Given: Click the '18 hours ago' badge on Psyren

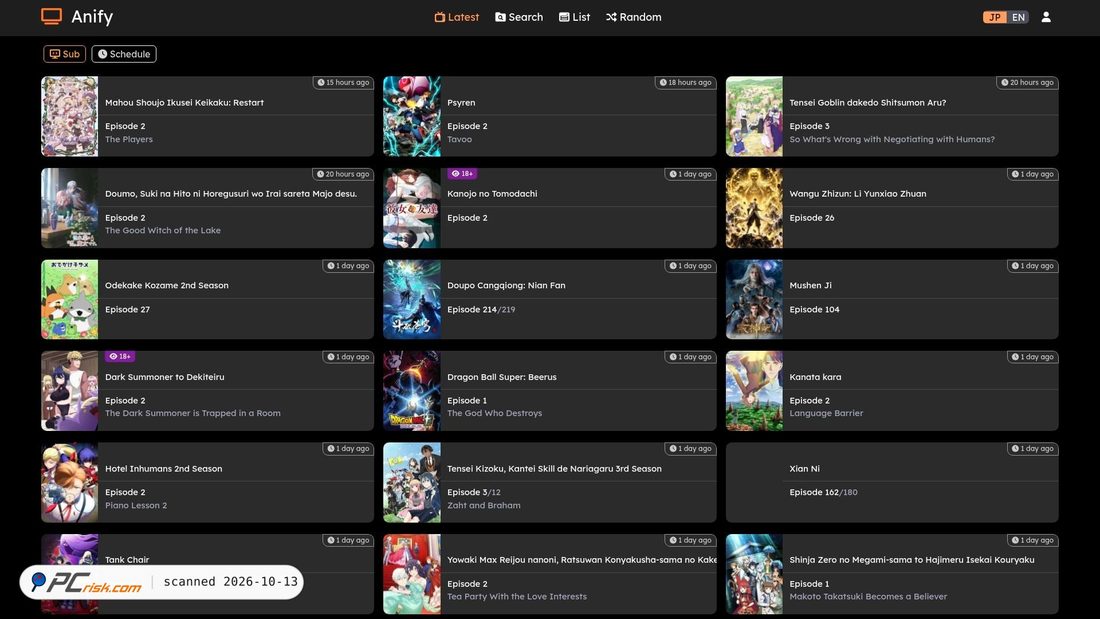Looking at the screenshot, I should point(685,83).
